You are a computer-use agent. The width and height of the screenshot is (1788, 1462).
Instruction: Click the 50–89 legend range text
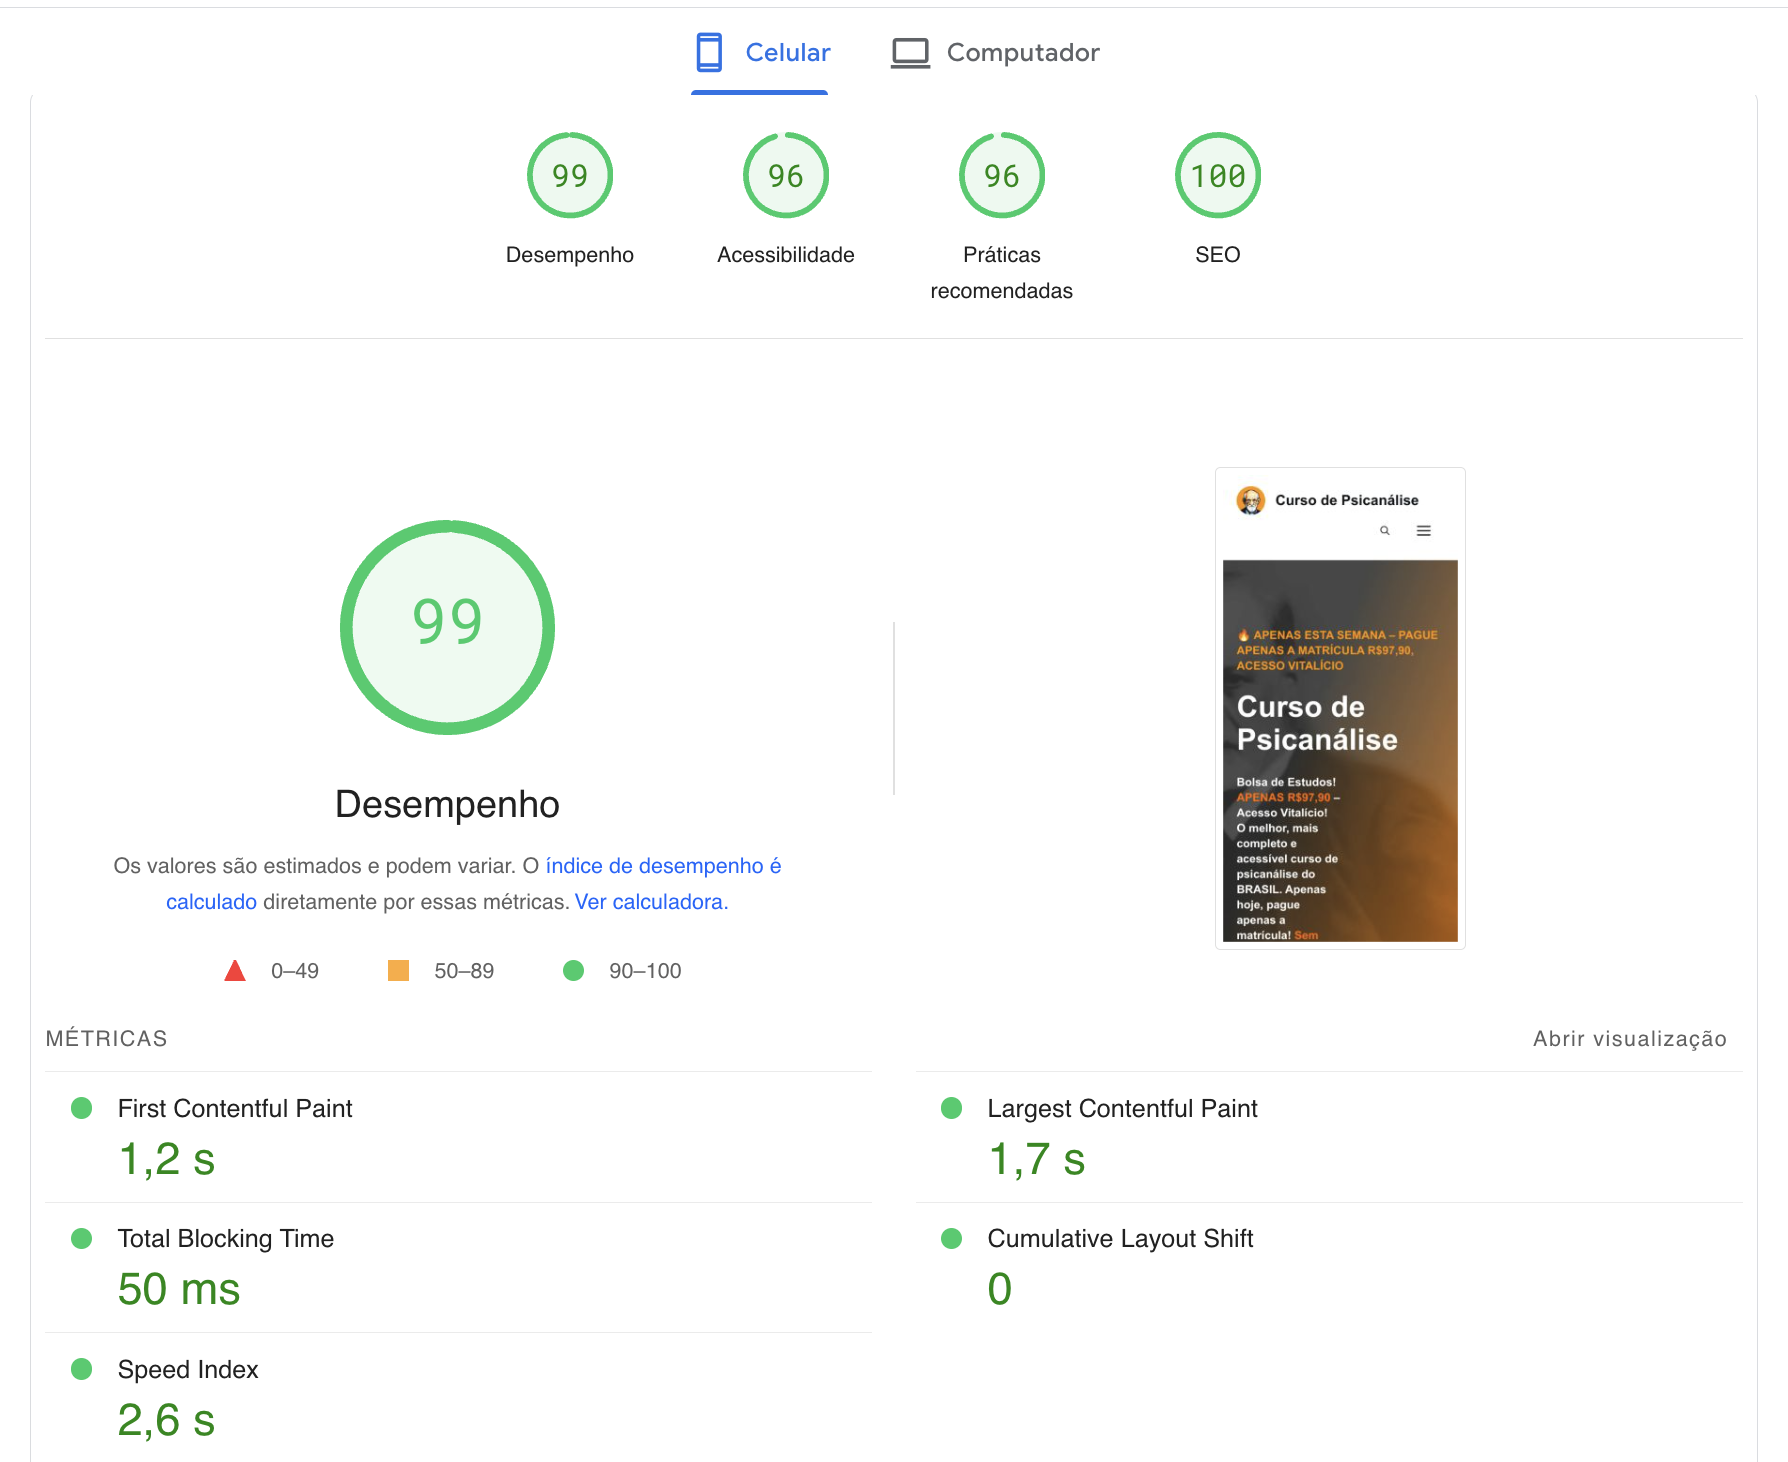click(x=464, y=971)
